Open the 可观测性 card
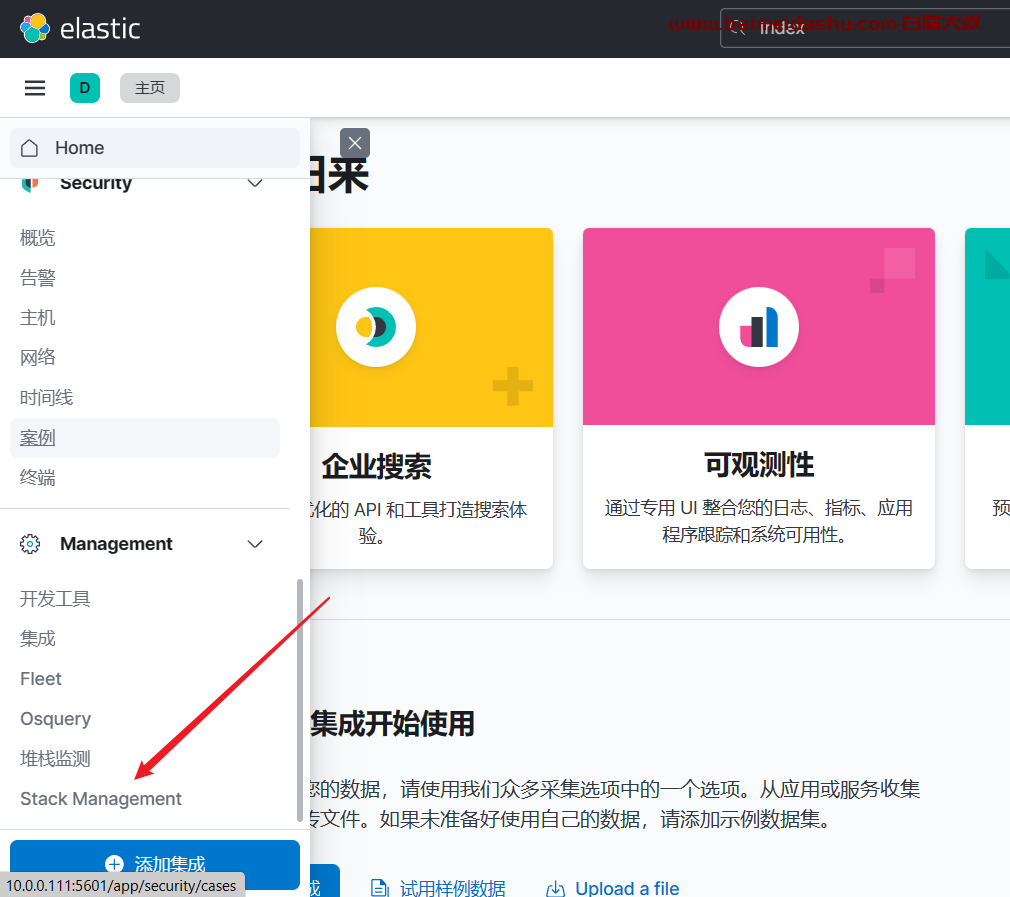 tap(759, 398)
